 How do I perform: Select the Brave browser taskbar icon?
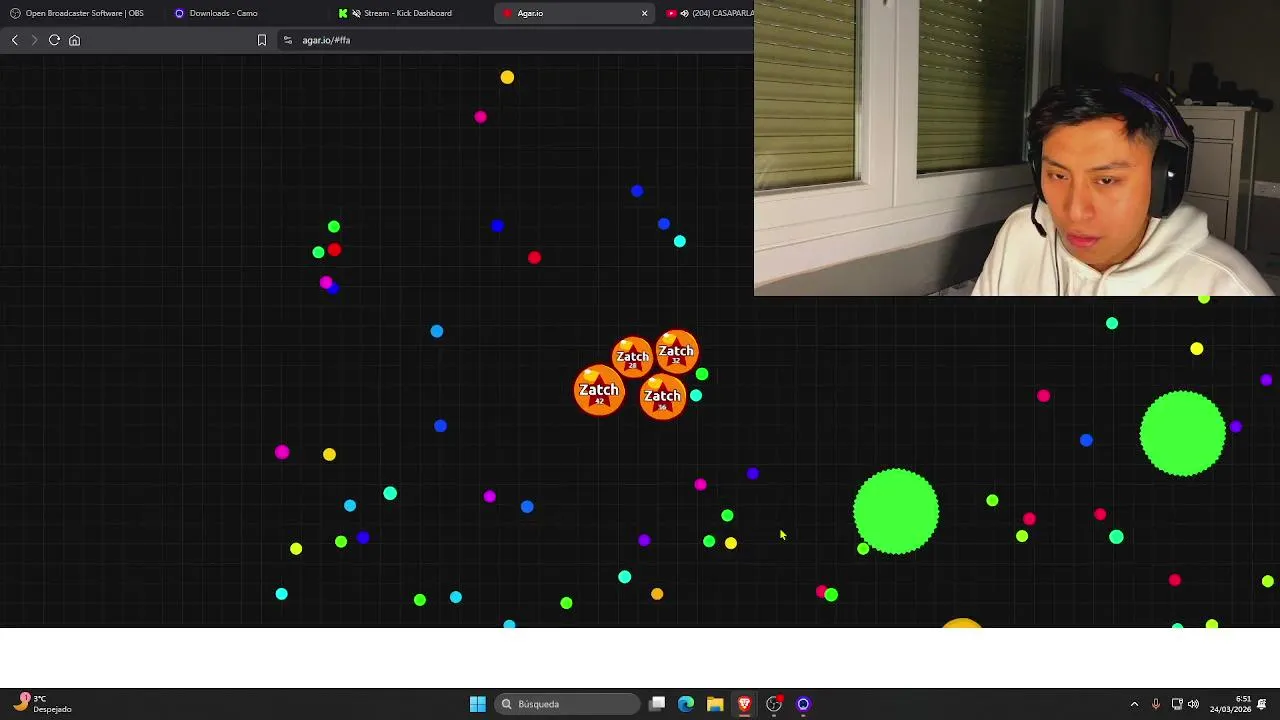click(744, 704)
